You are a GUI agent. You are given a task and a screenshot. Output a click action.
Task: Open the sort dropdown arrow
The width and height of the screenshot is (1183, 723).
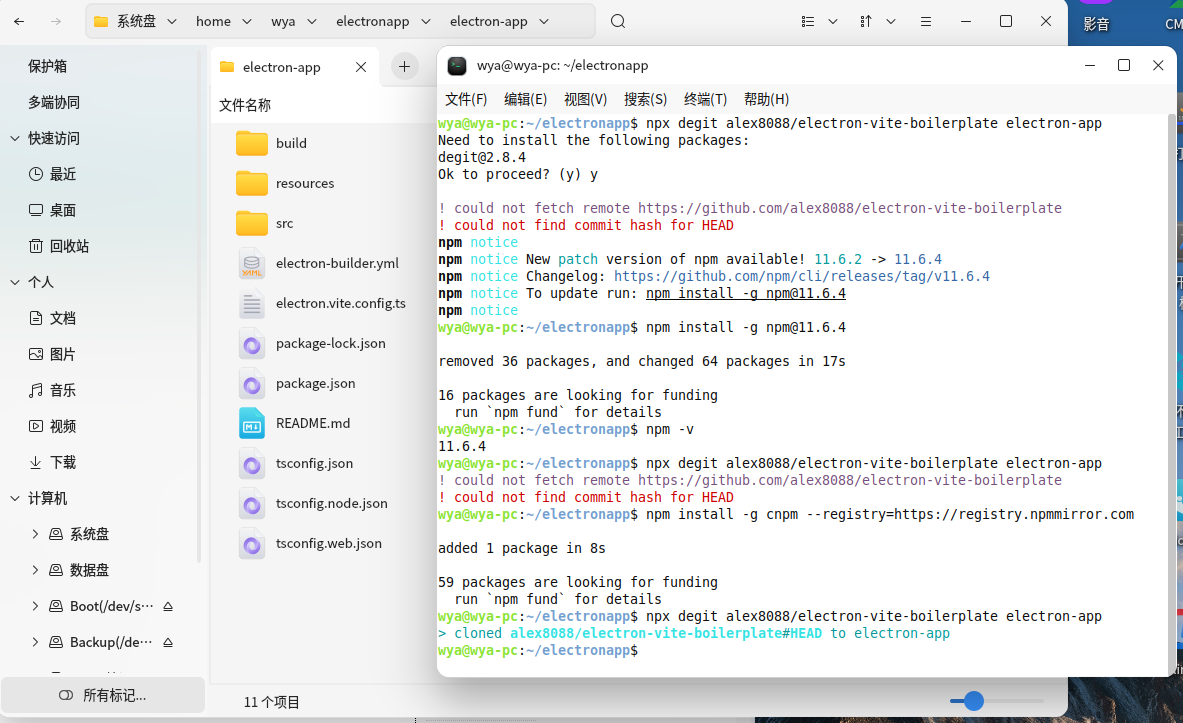(x=891, y=21)
